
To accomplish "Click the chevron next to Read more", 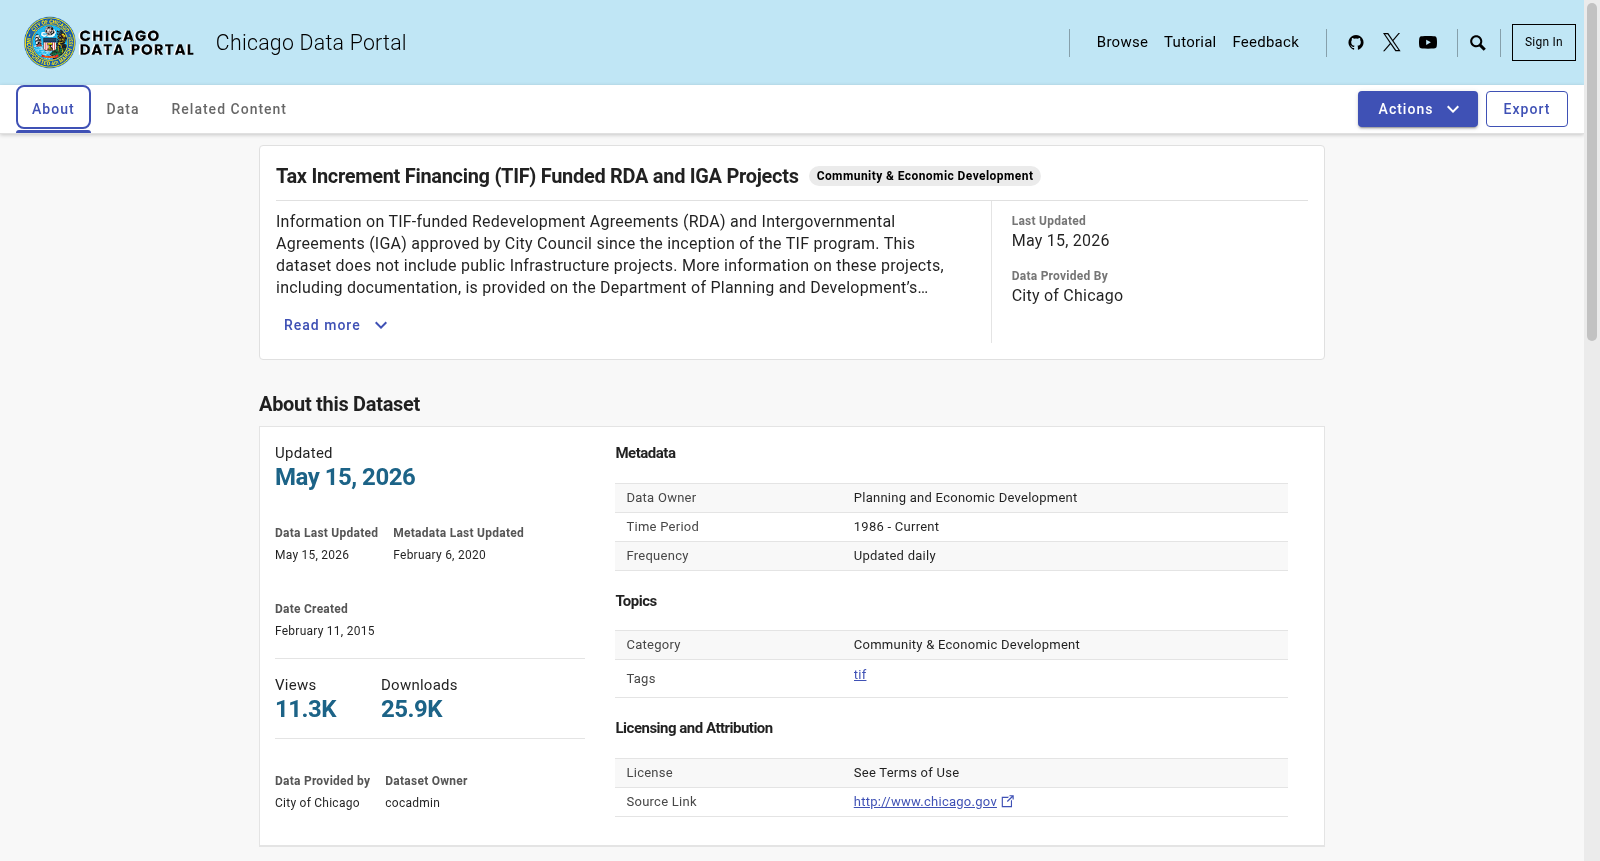I will (381, 325).
